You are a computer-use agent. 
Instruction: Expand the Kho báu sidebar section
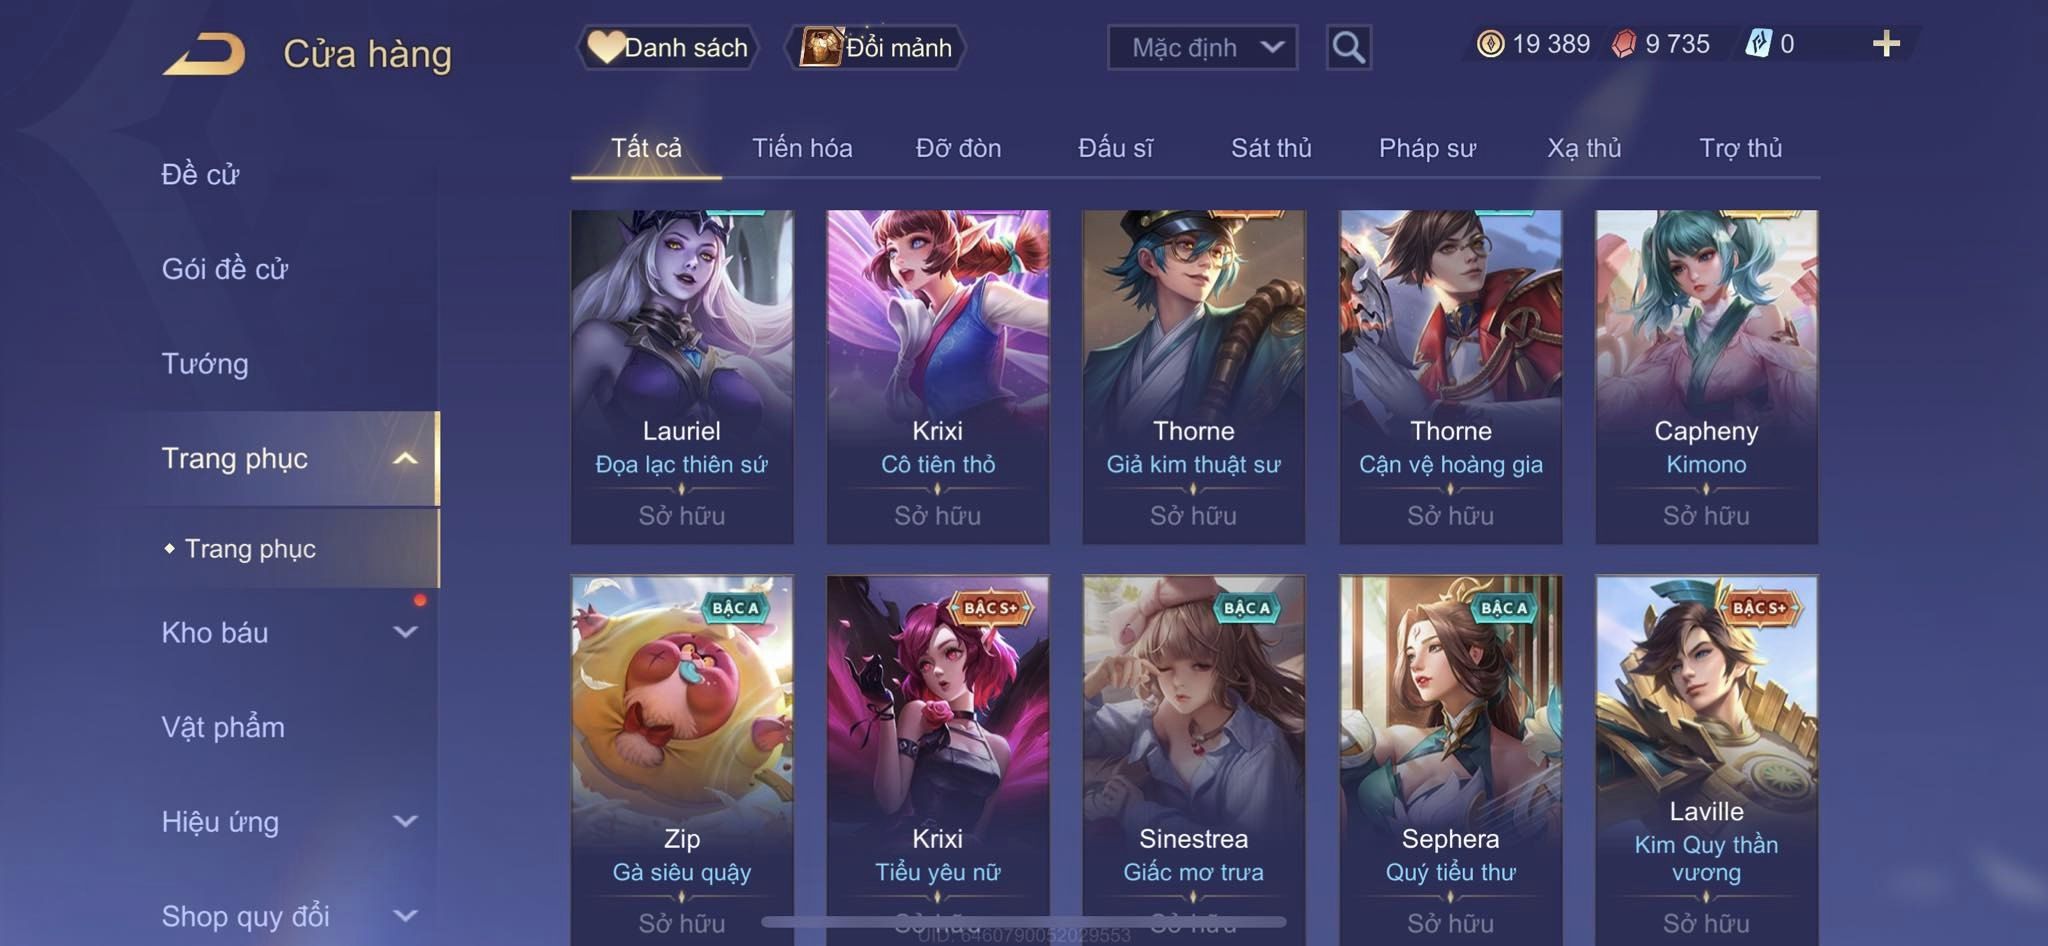[405, 632]
